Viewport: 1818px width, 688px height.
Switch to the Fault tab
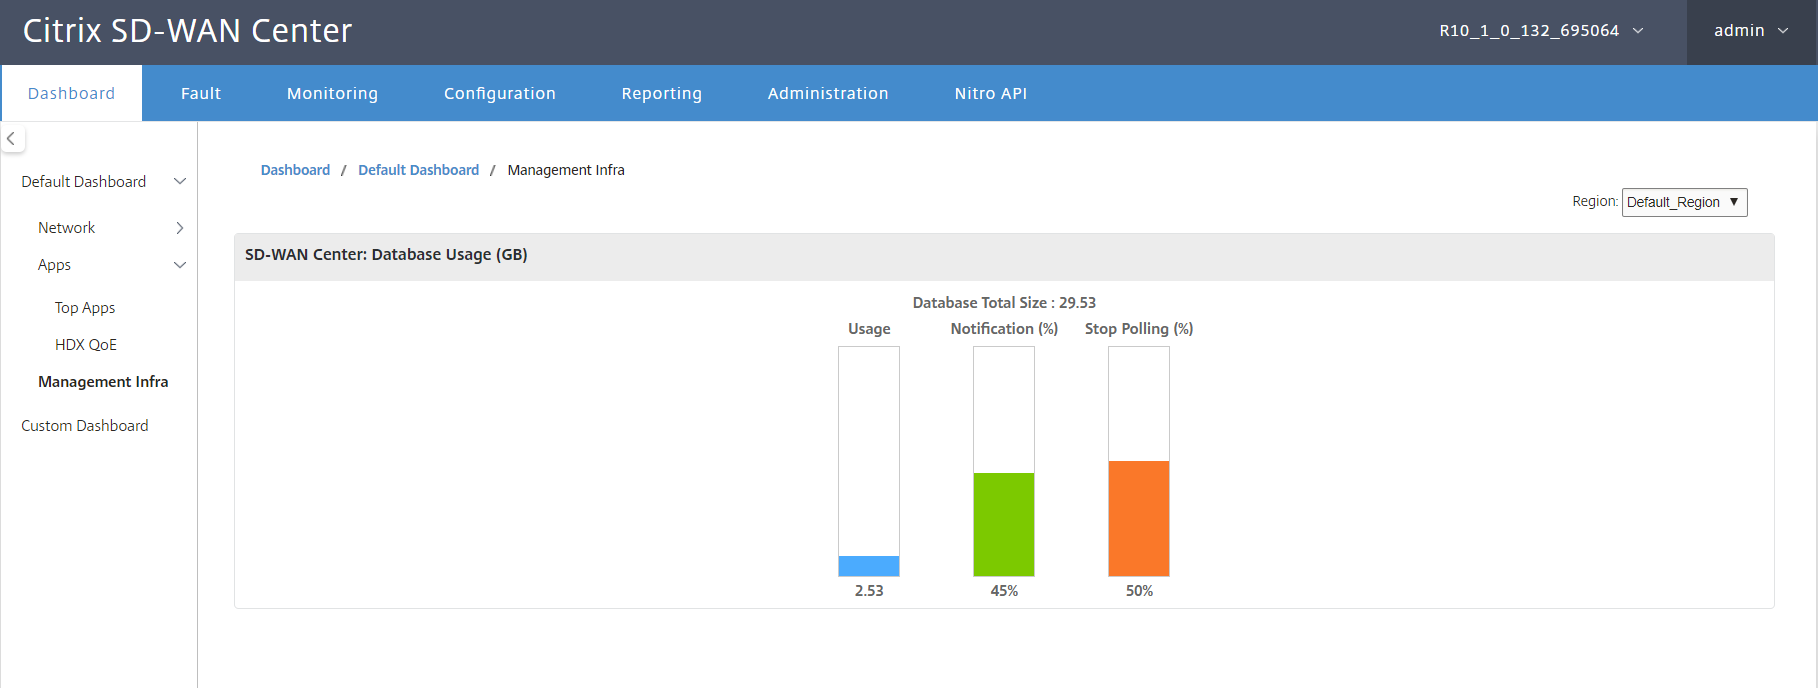pyautogui.click(x=201, y=93)
